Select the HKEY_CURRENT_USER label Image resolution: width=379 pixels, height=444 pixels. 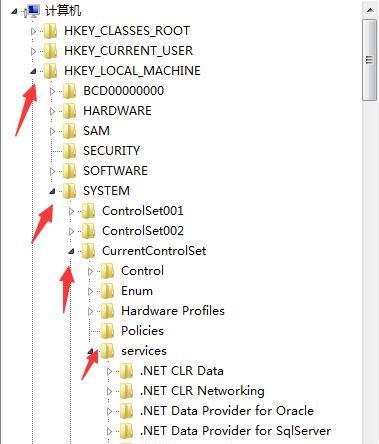128,51
